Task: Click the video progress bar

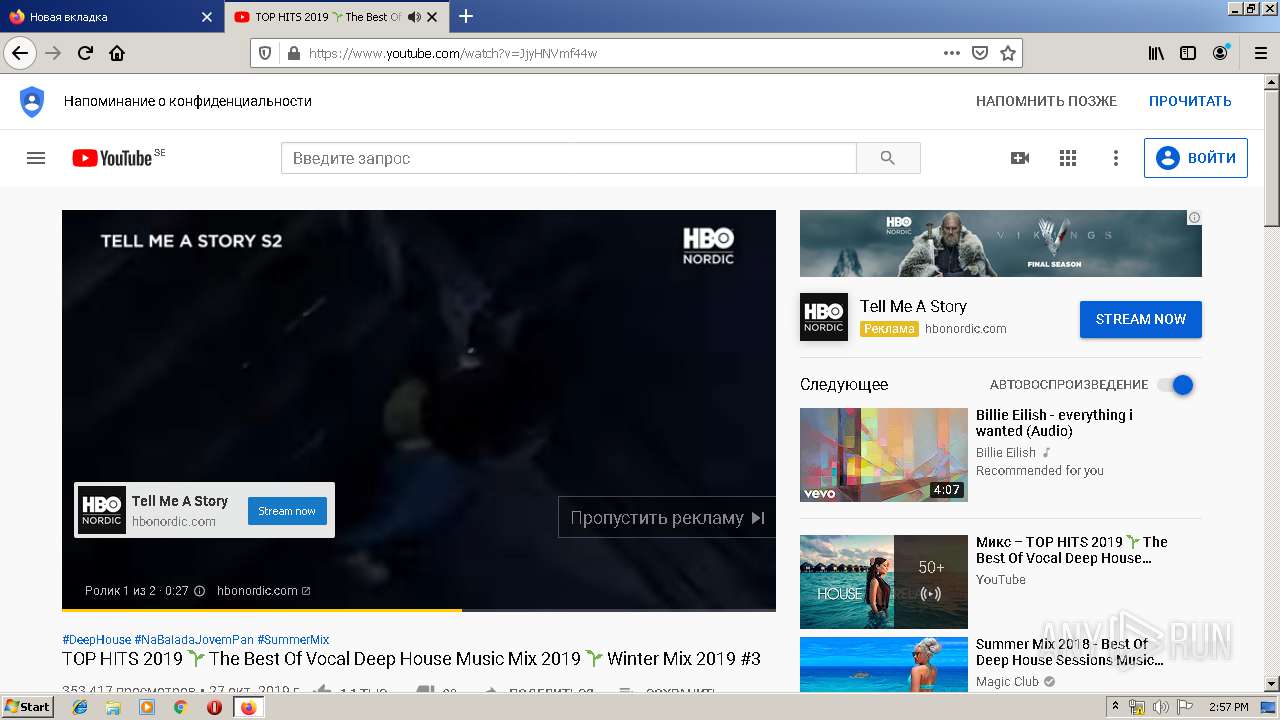Action: (419, 609)
